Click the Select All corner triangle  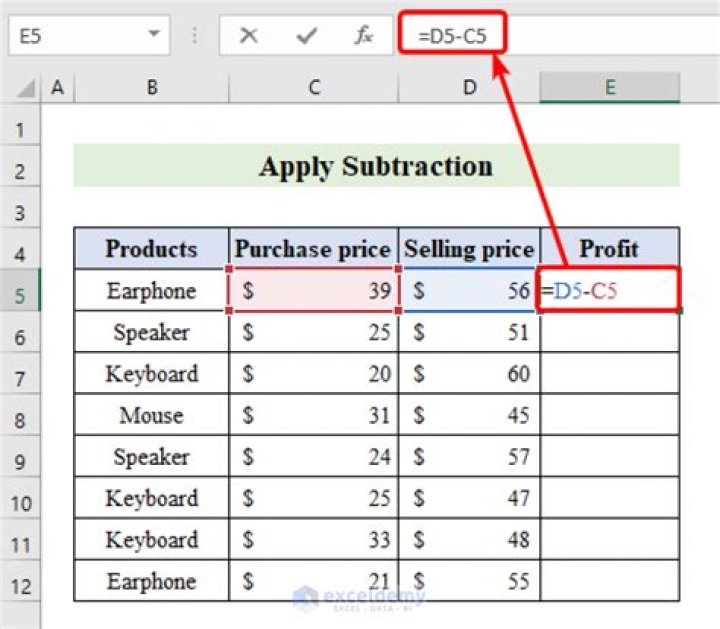24,89
